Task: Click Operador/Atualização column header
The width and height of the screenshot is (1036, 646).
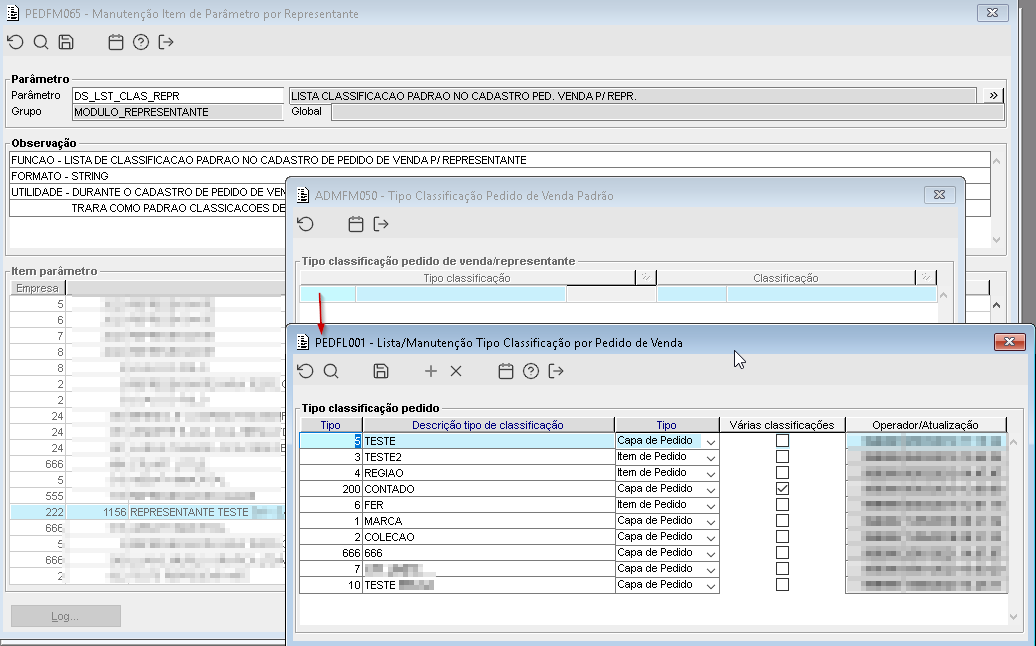Action: (x=926, y=425)
